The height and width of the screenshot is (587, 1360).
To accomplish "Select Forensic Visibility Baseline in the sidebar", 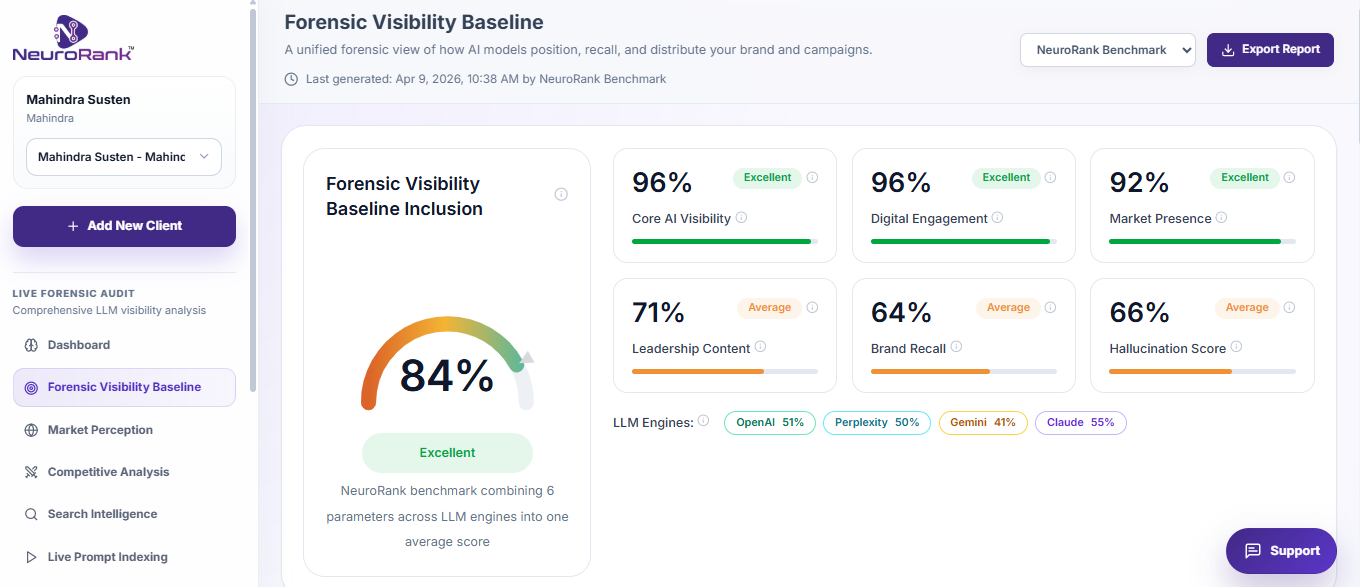I will [124, 387].
